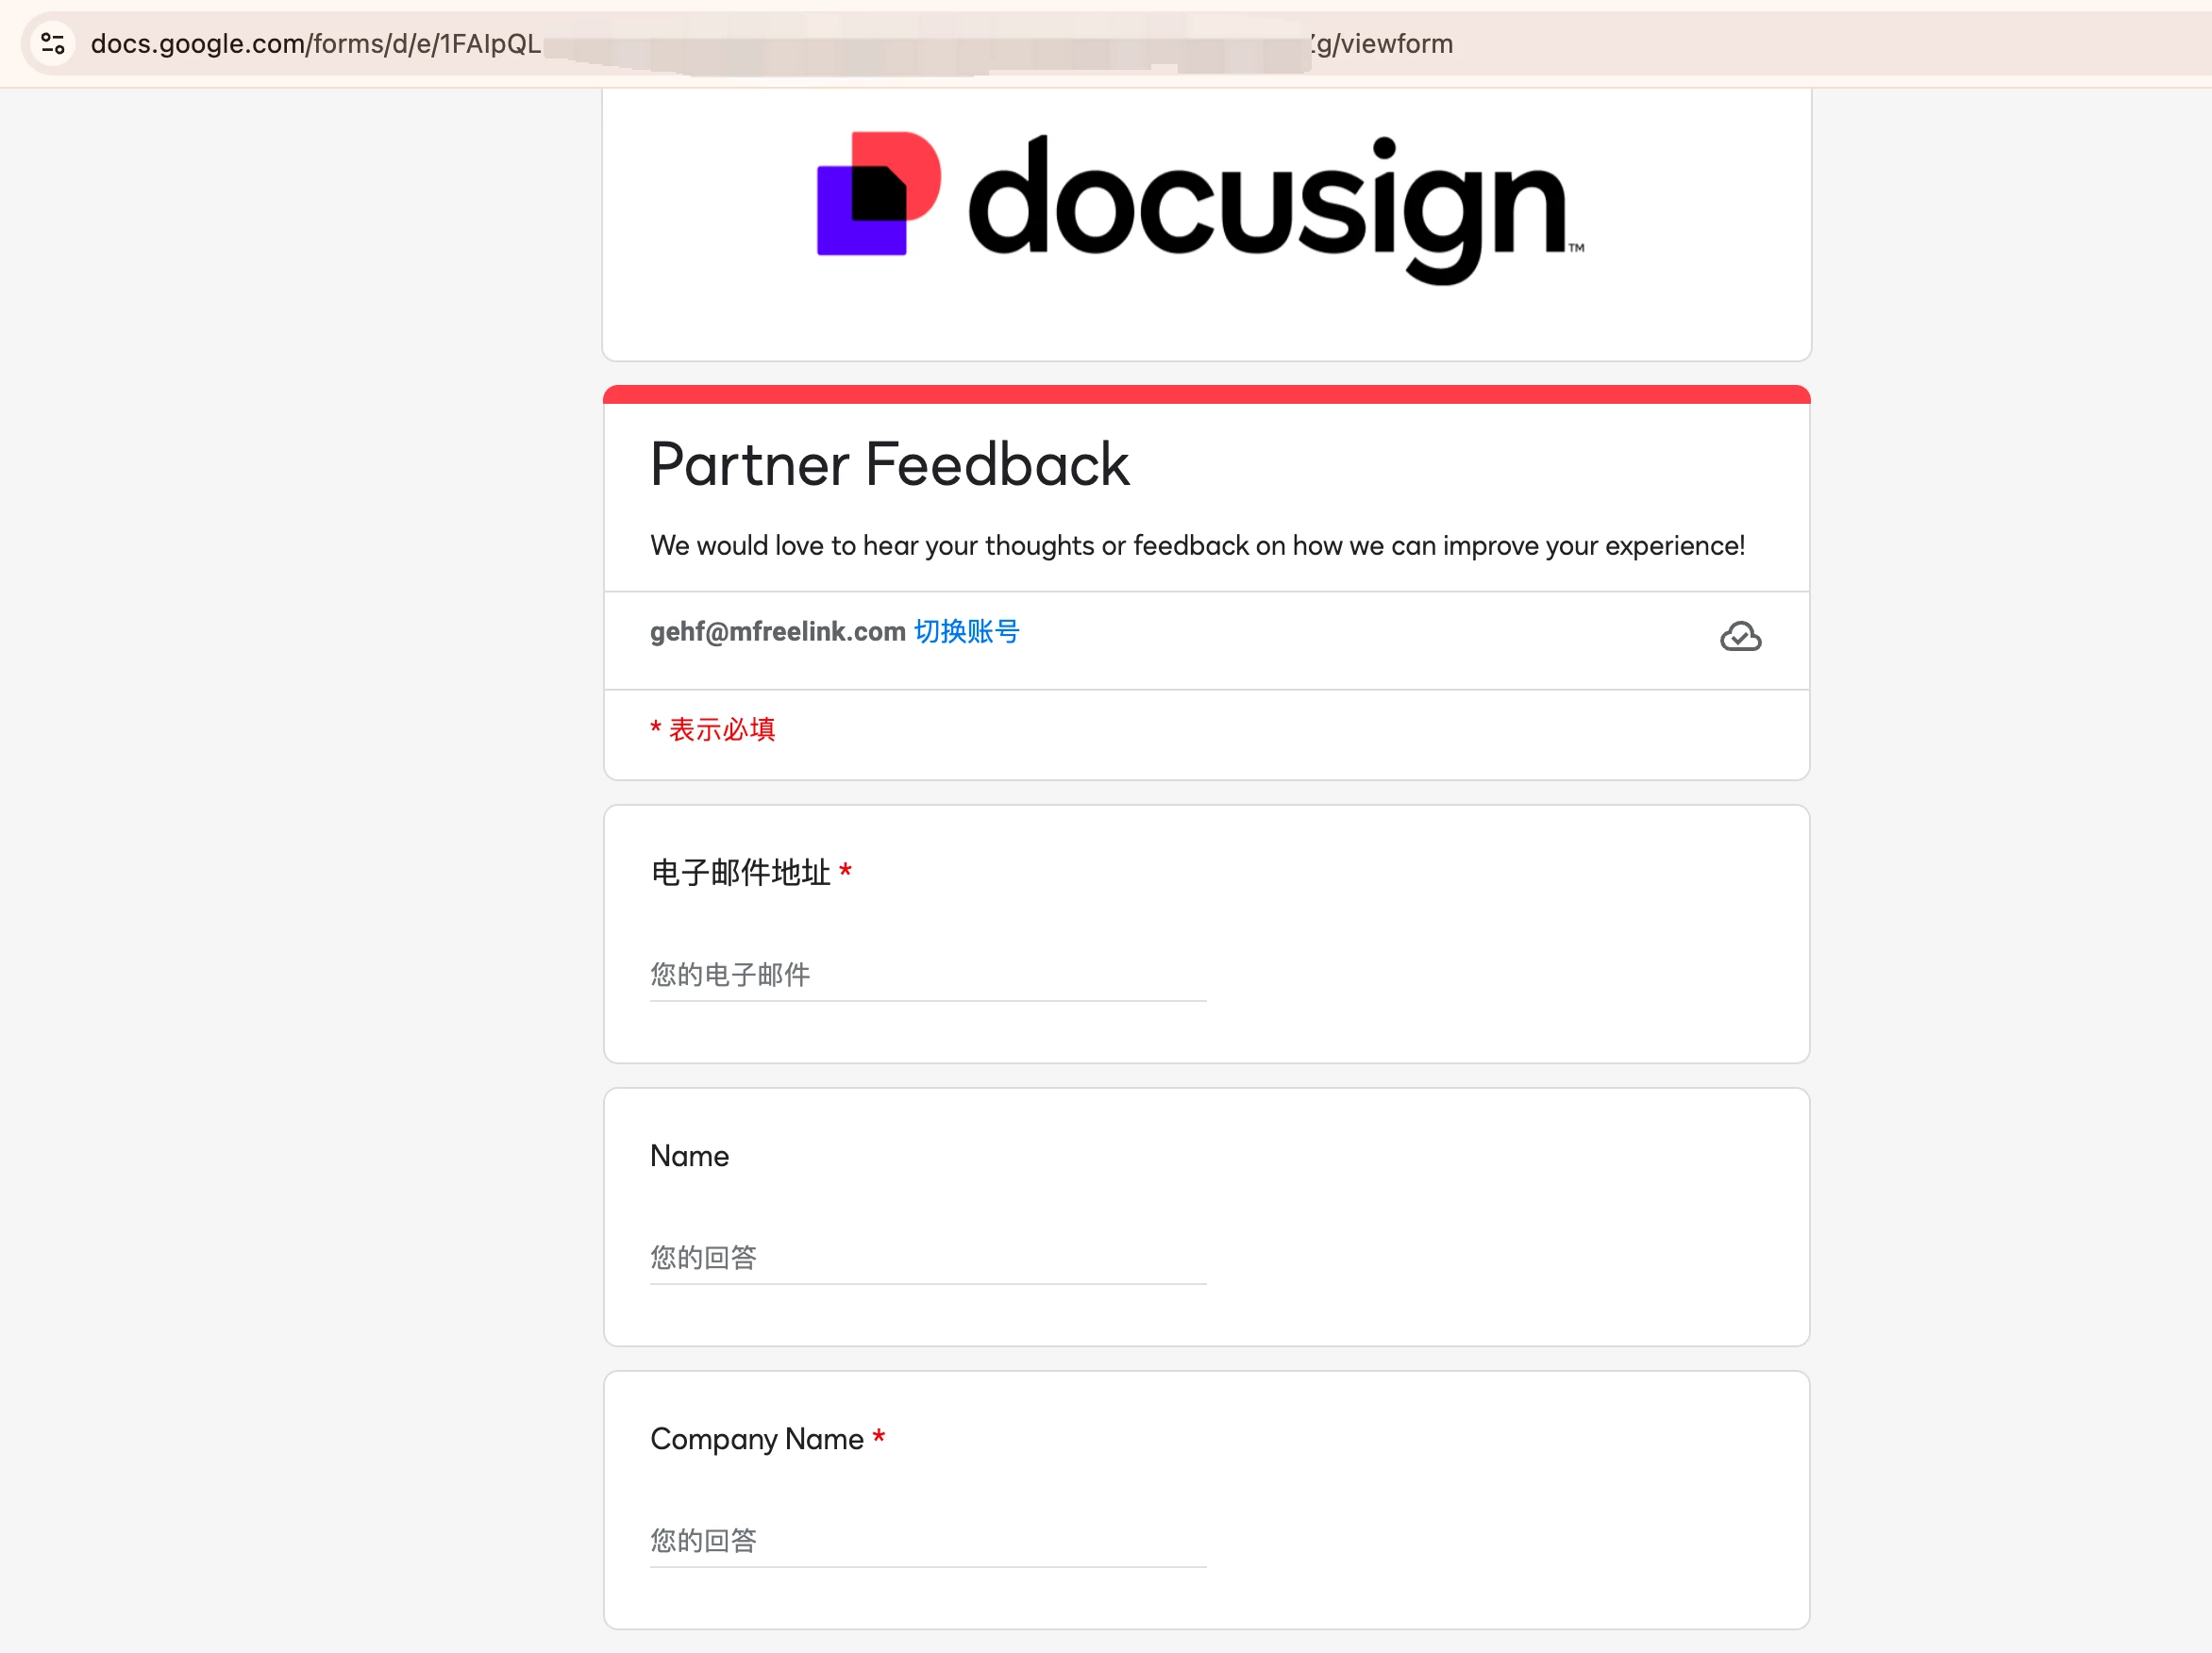This screenshot has height=1653, width=2212.
Task: Click the 切换账号 switch account link
Action: (967, 632)
